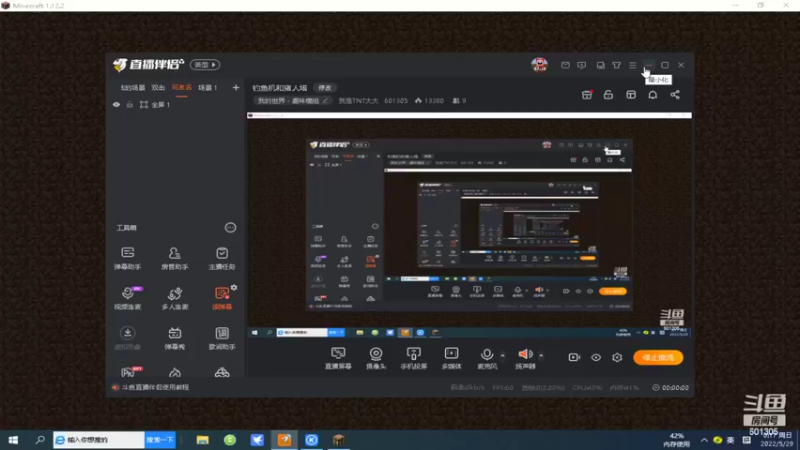Select the orange highlighted toolbox tool

(x=221, y=298)
